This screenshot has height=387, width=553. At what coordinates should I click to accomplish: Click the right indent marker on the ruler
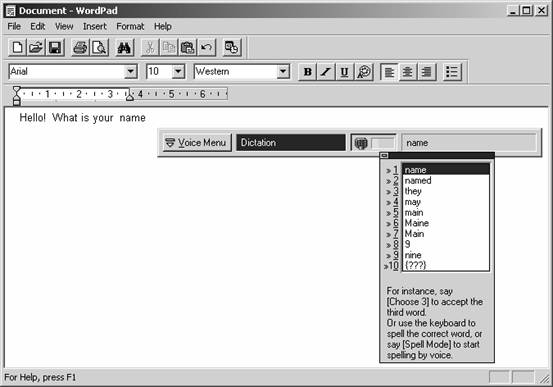(130, 95)
